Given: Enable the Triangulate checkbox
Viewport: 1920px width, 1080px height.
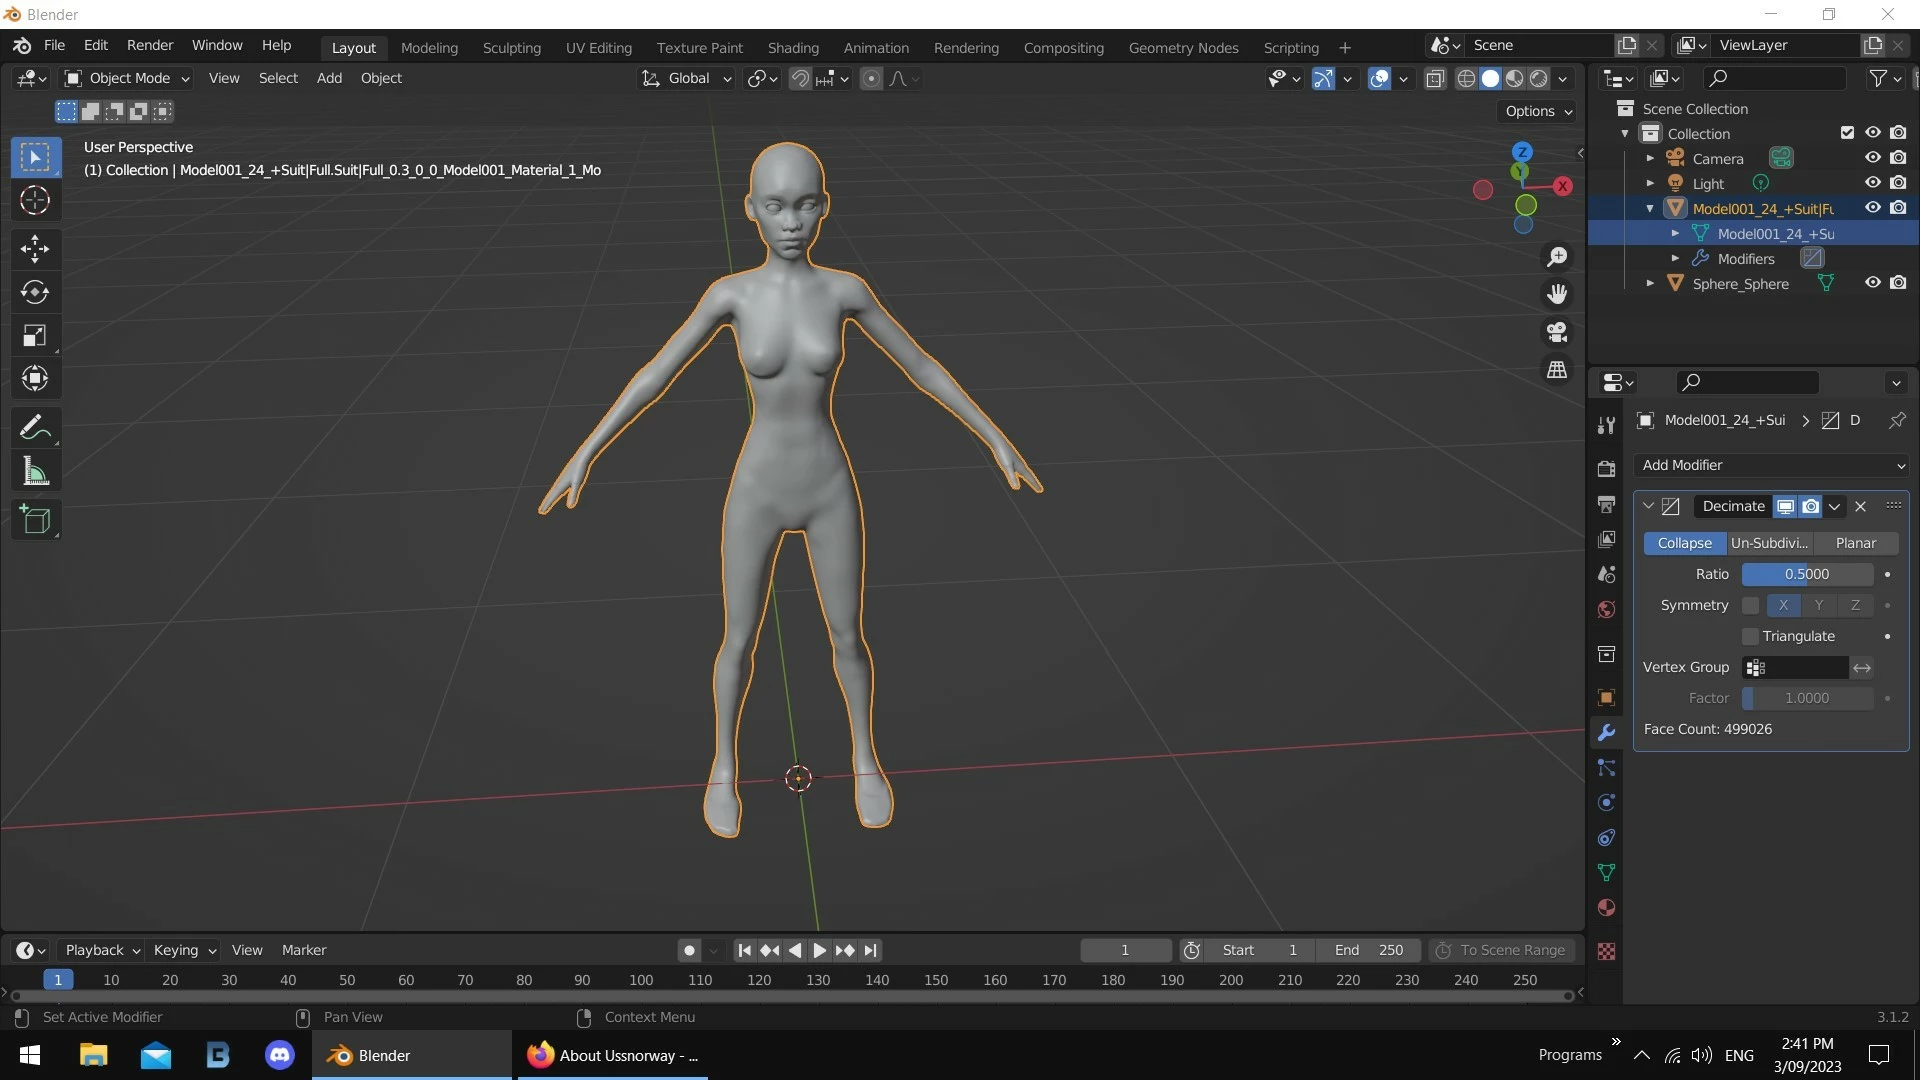Looking at the screenshot, I should click(1750, 636).
